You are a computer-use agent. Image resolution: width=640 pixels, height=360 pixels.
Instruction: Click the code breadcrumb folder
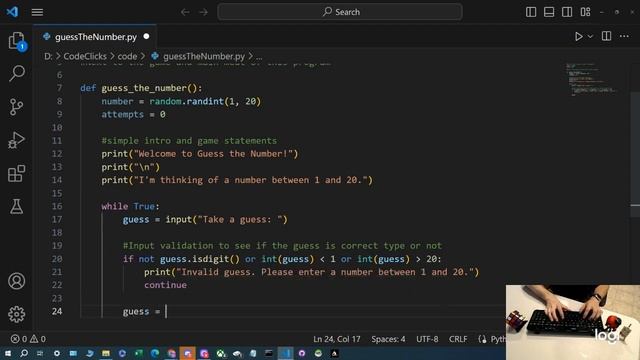(127, 56)
